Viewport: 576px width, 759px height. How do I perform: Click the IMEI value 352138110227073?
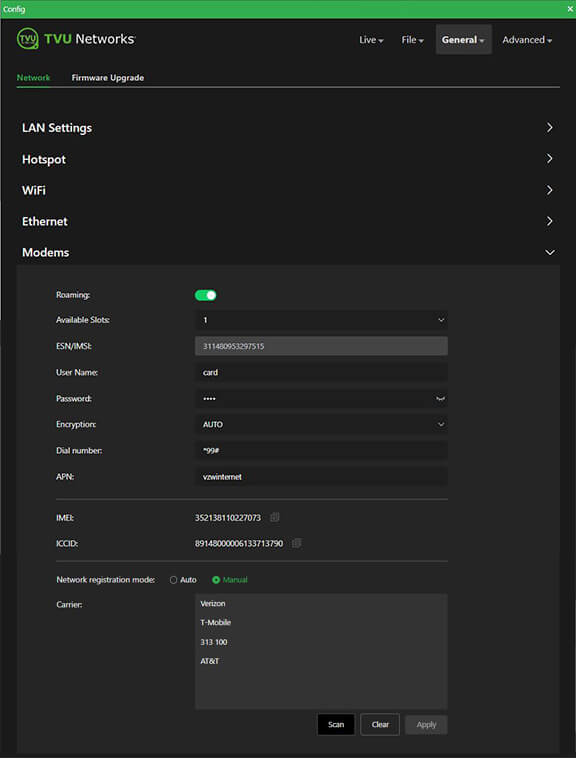(x=227, y=518)
